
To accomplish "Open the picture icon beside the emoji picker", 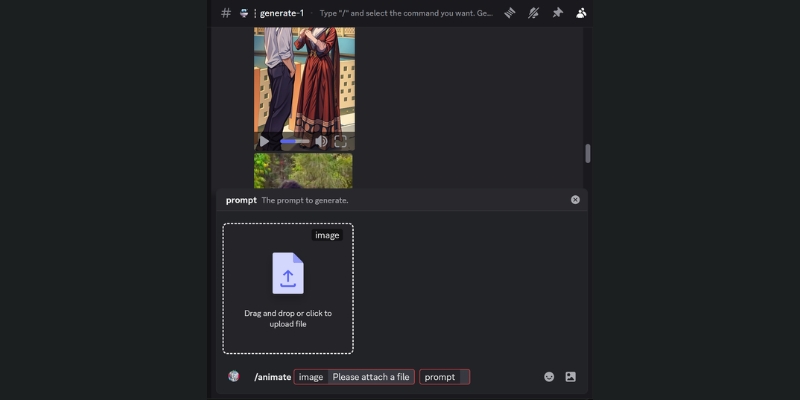I will click(570, 377).
